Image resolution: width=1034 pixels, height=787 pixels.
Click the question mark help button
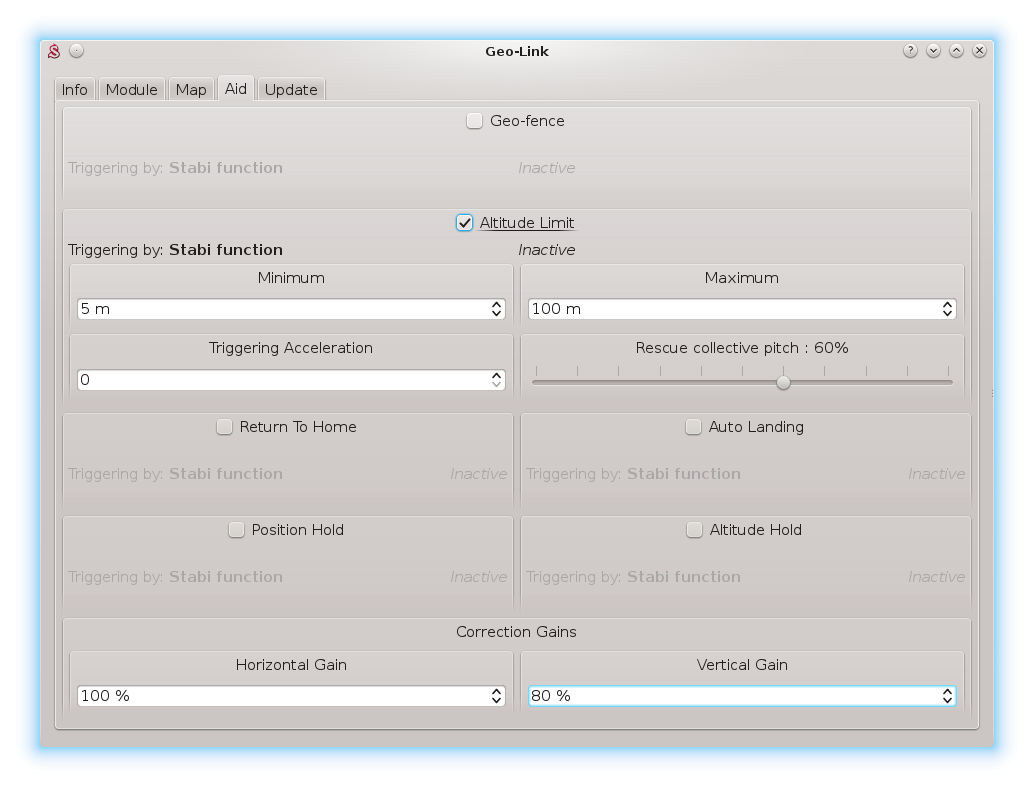[x=910, y=50]
